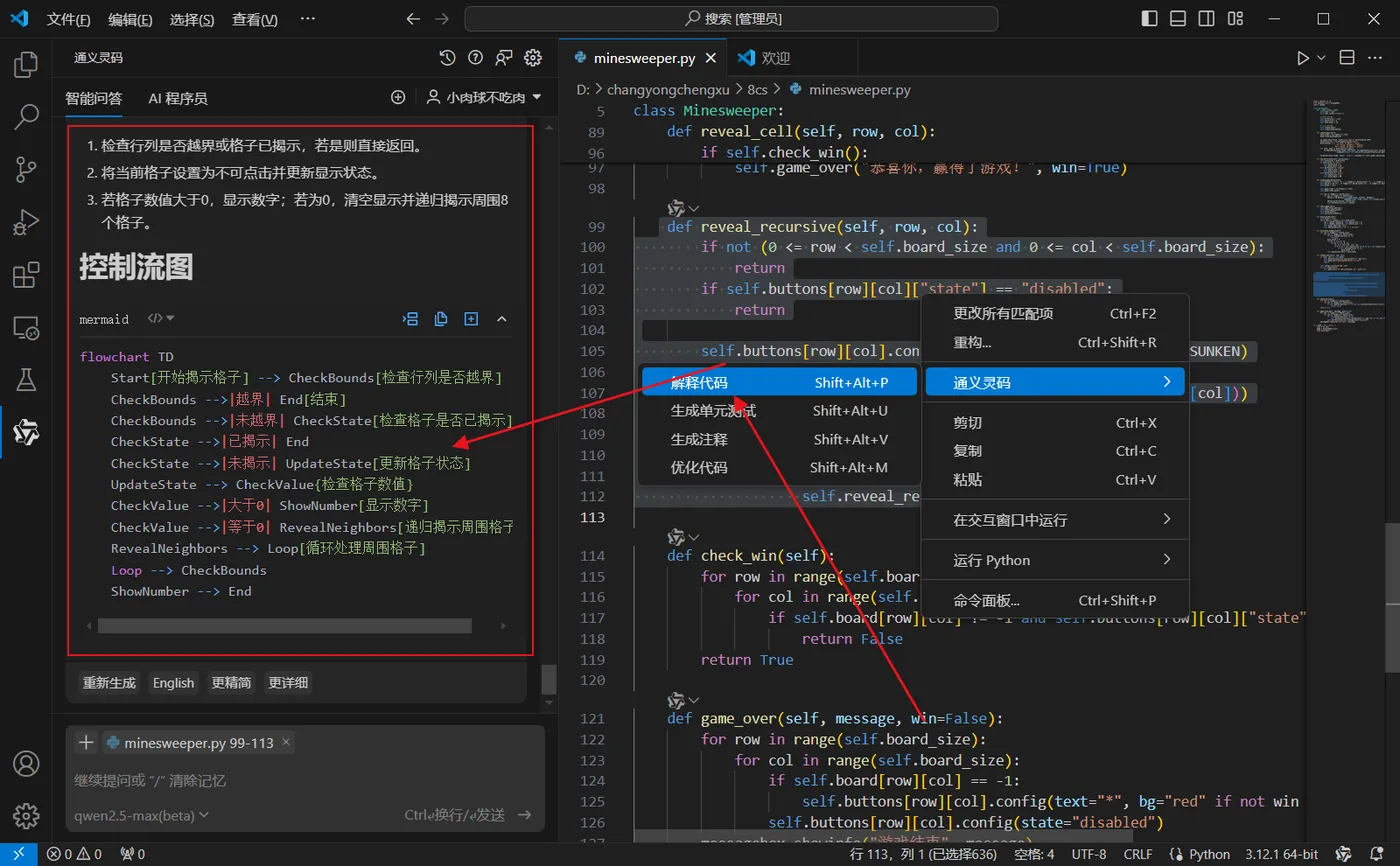1400x866 pixels.
Task: Copy the mermaid code block
Action: coord(441,319)
